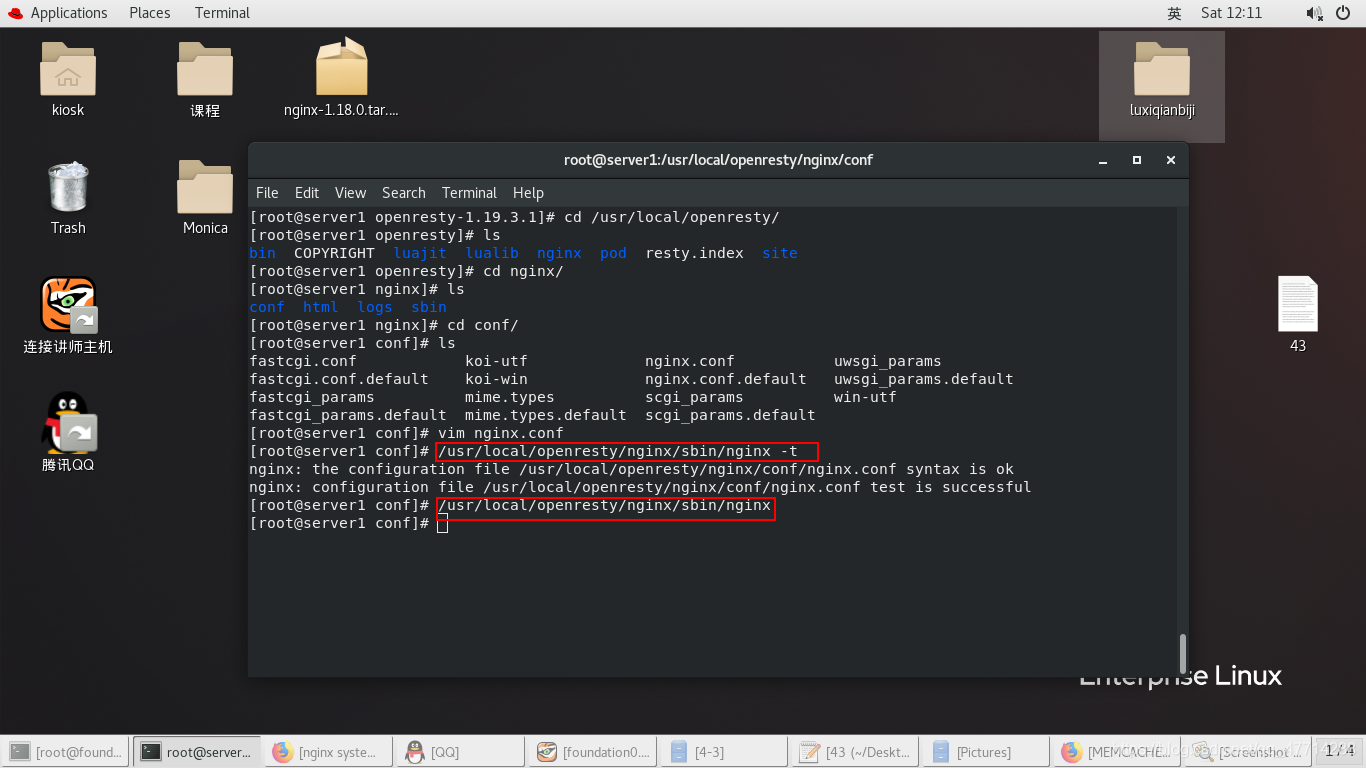Open the Help menu in terminal window
This screenshot has width=1366, height=768.
pos(528,193)
